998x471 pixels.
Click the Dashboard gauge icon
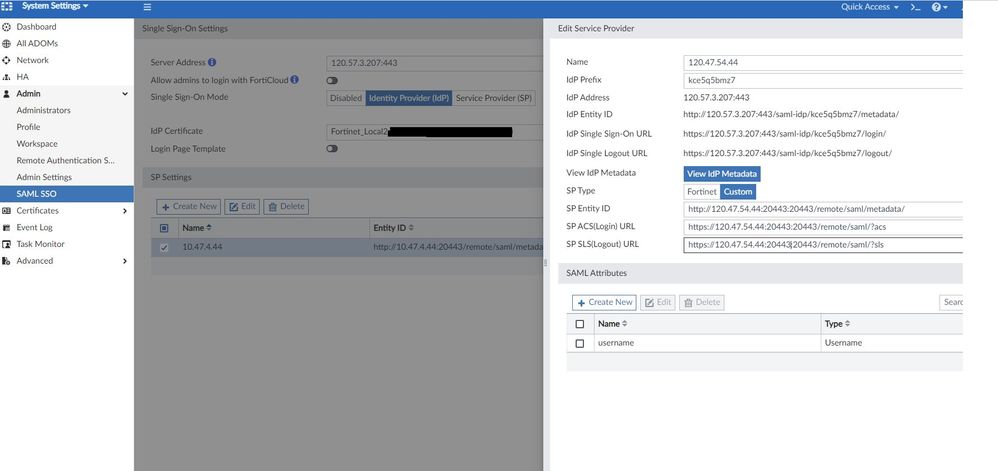pos(7,27)
